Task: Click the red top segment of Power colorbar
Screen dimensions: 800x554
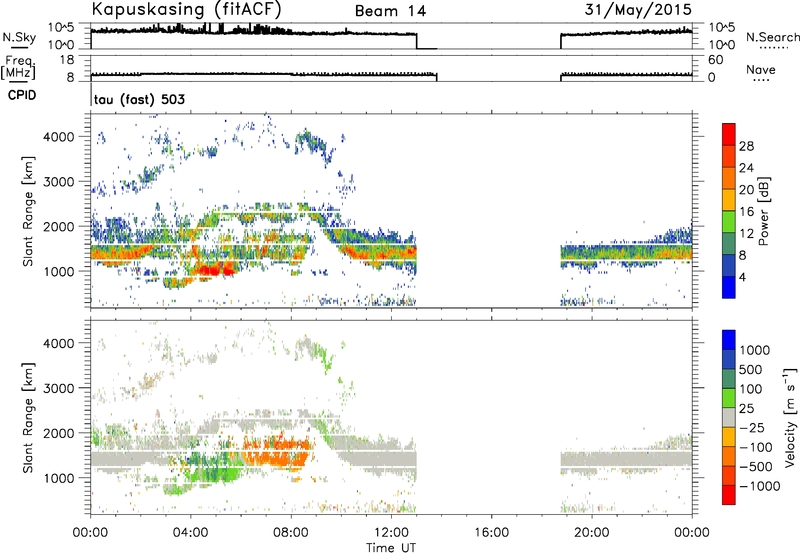Action: [729, 134]
